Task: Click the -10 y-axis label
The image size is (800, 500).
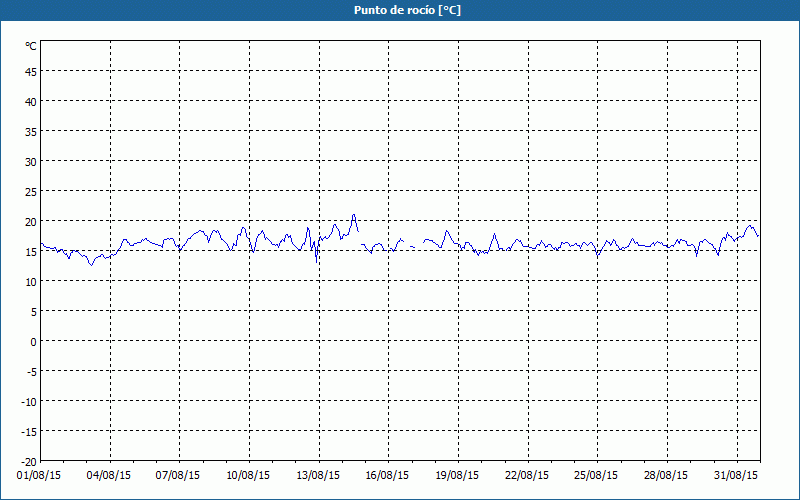Action: pos(29,402)
